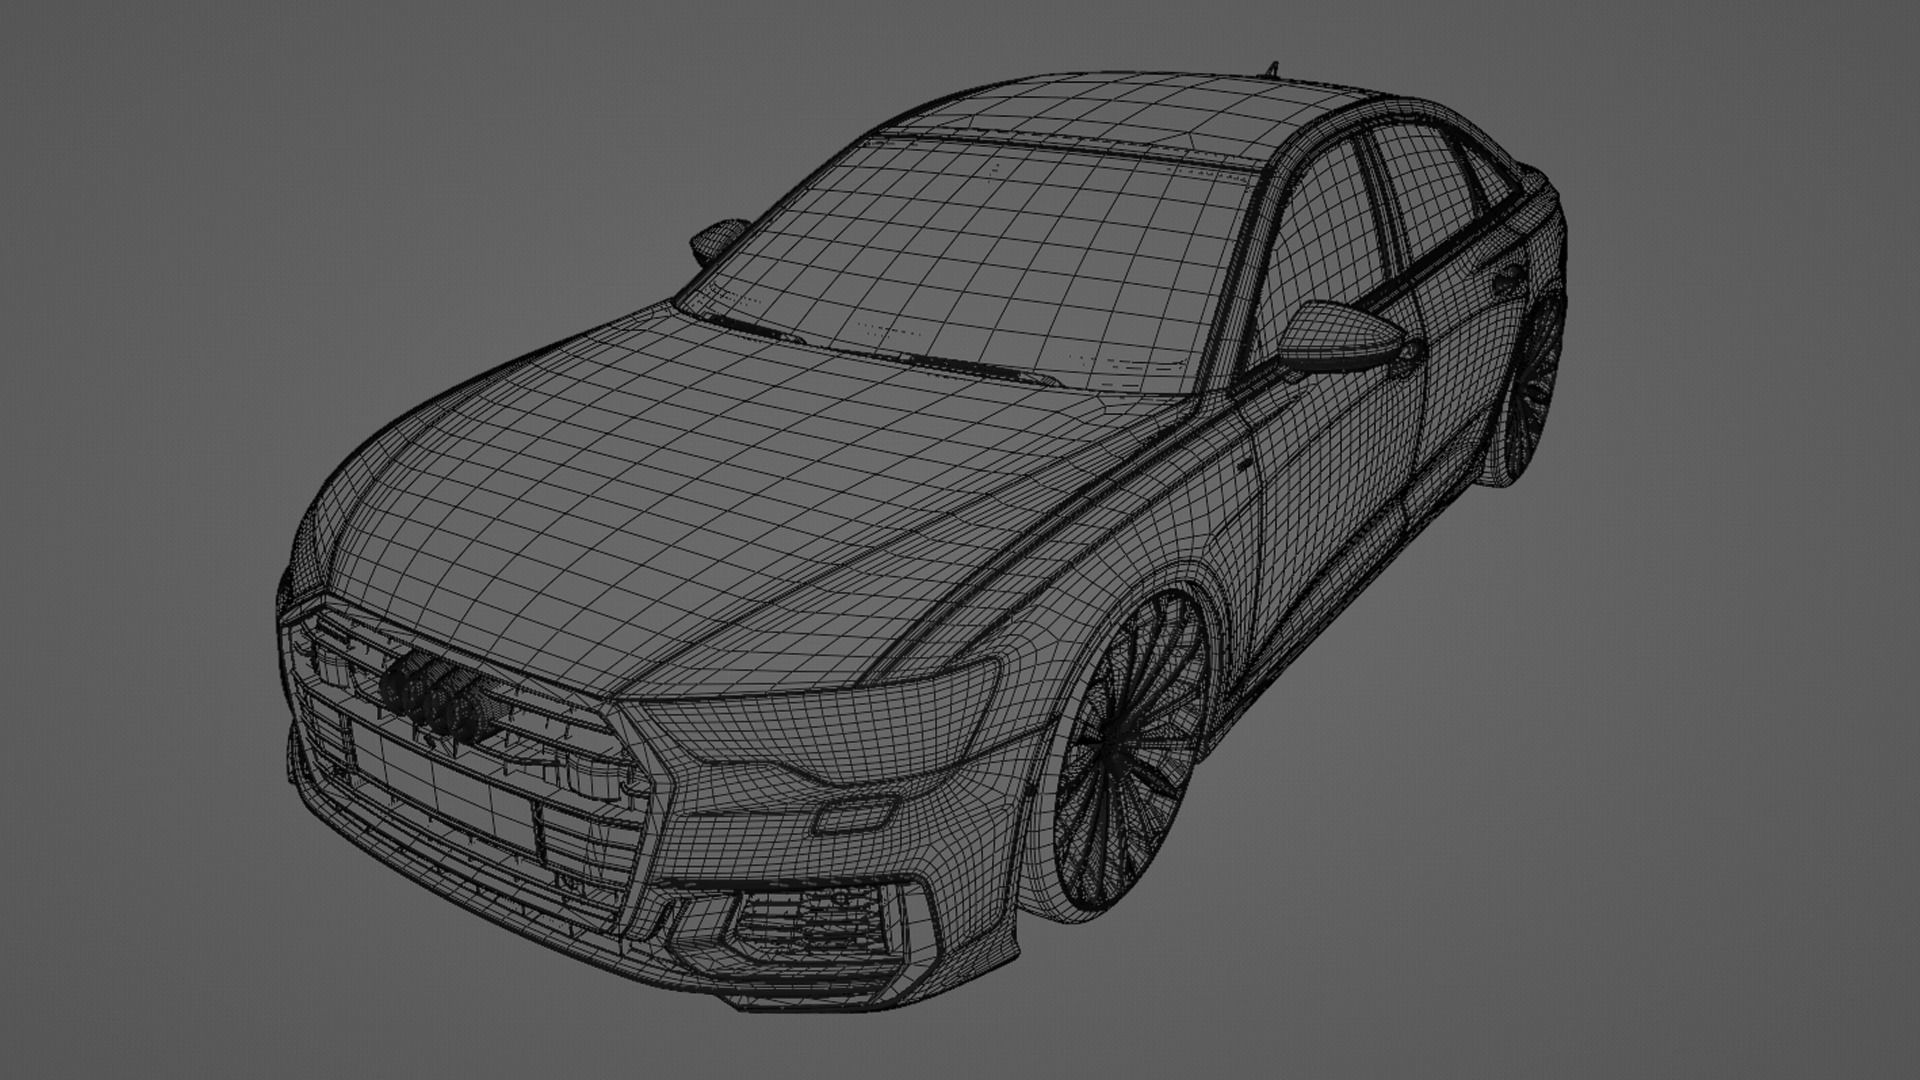1920x1080 pixels.
Task: Select the roof antenna fin
Action: coord(1273,69)
